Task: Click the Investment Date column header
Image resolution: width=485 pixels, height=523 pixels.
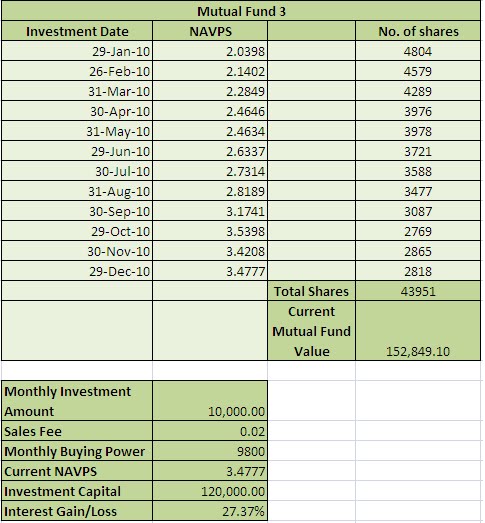Action: (x=77, y=31)
